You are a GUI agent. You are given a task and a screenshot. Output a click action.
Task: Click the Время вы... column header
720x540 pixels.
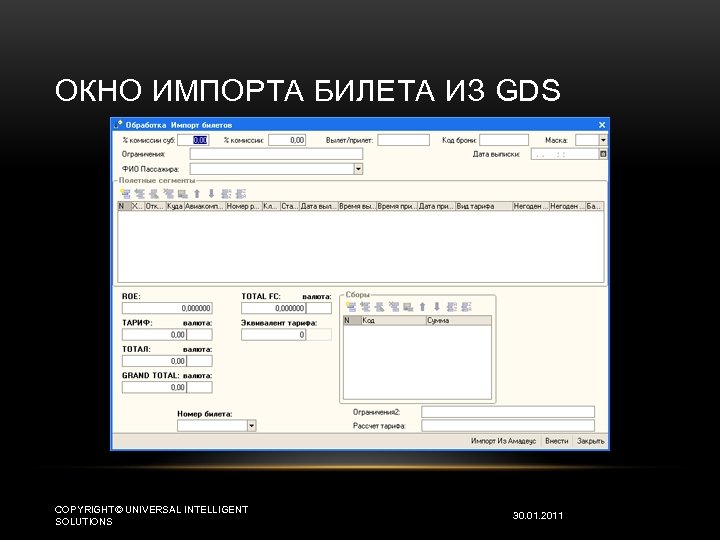coord(357,206)
